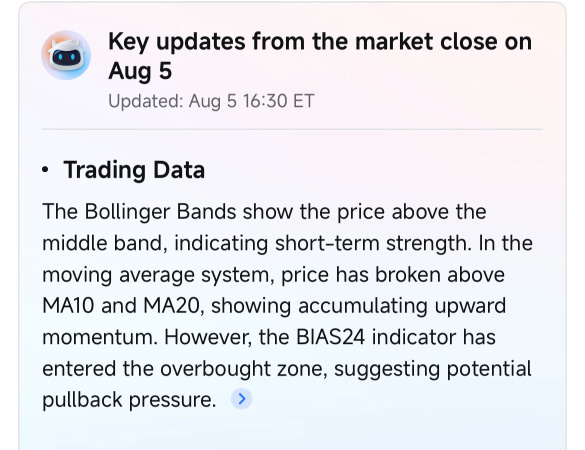Click the robot assistant avatar icon
This screenshot has height=450, width=585.
pyautogui.click(x=66, y=55)
